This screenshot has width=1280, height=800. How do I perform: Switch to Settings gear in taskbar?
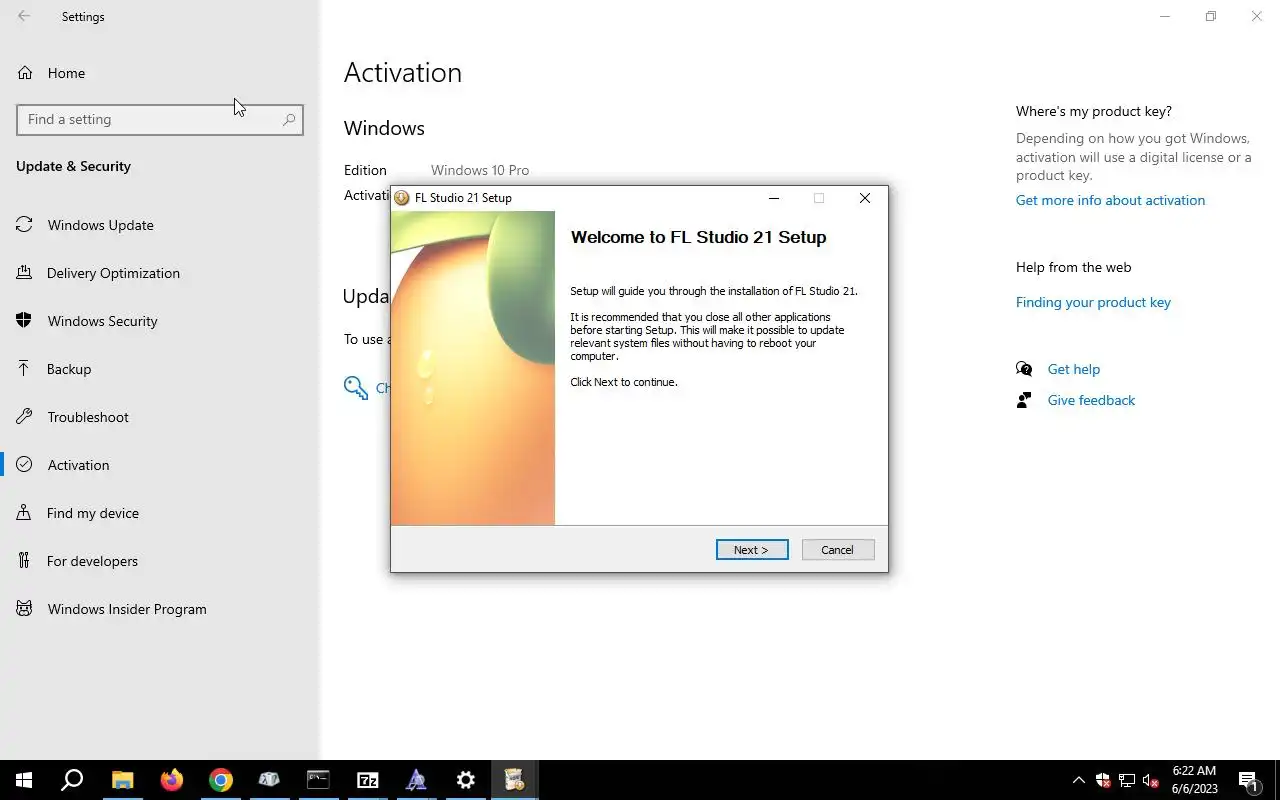coord(465,780)
